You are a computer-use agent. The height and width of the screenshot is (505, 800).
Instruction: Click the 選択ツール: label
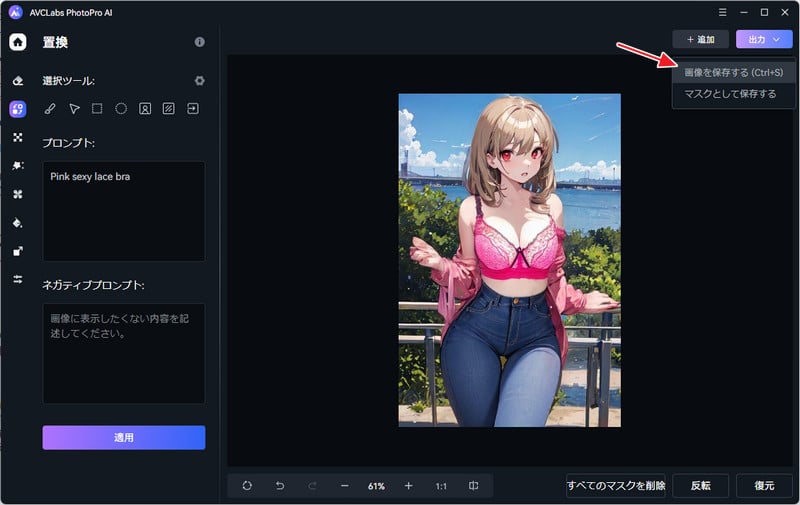point(68,81)
